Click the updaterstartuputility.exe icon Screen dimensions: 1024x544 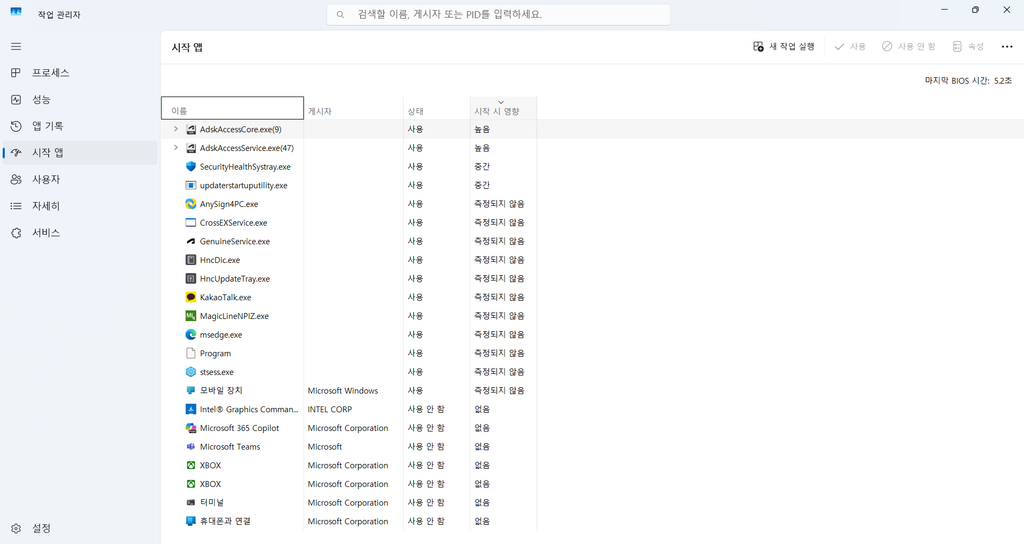coord(191,185)
